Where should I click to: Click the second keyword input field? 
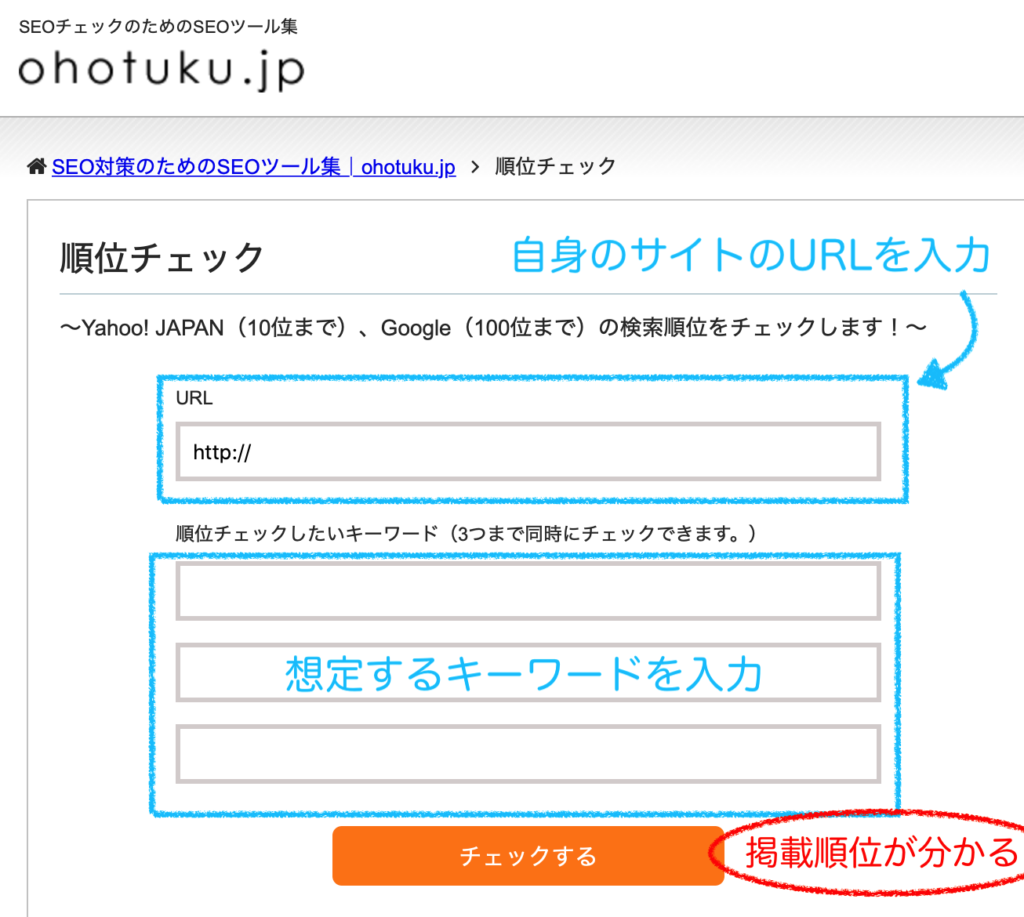click(528, 673)
